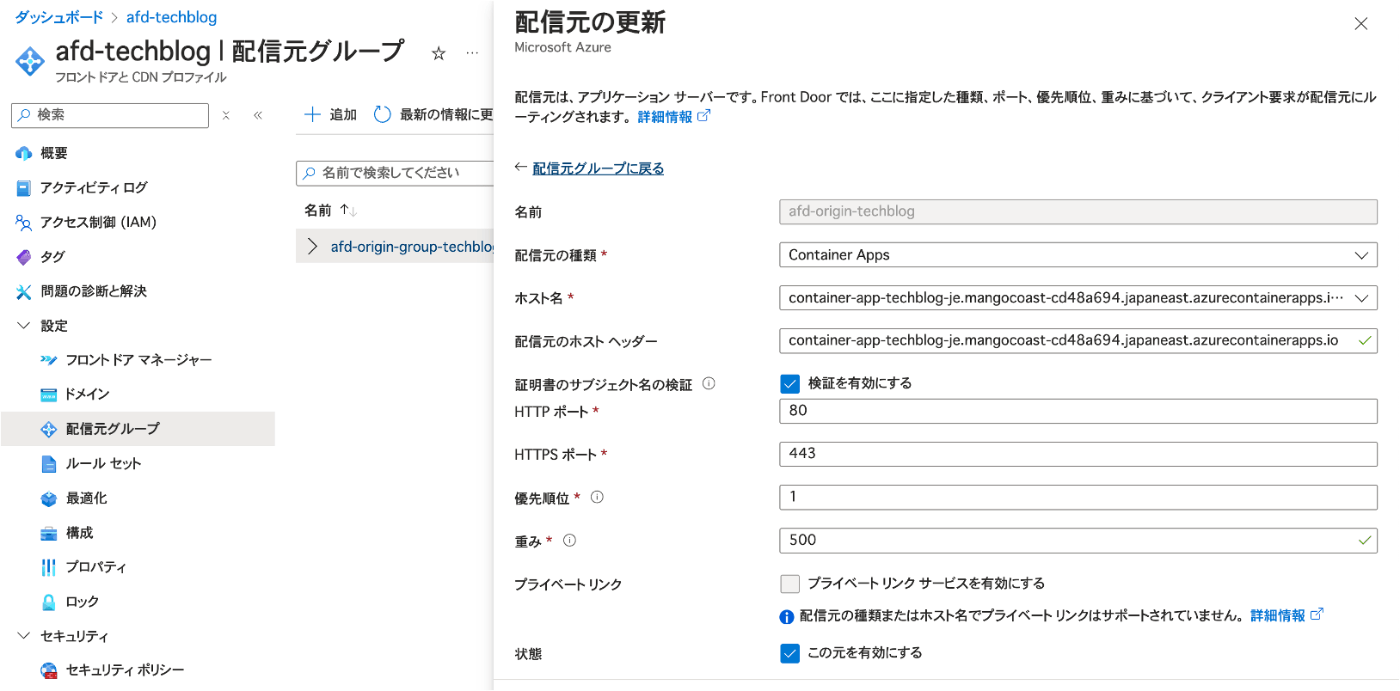Viewport: 1400px width, 691px height.
Task: Click the 配信元グループに戻る link
Action: pos(598,168)
